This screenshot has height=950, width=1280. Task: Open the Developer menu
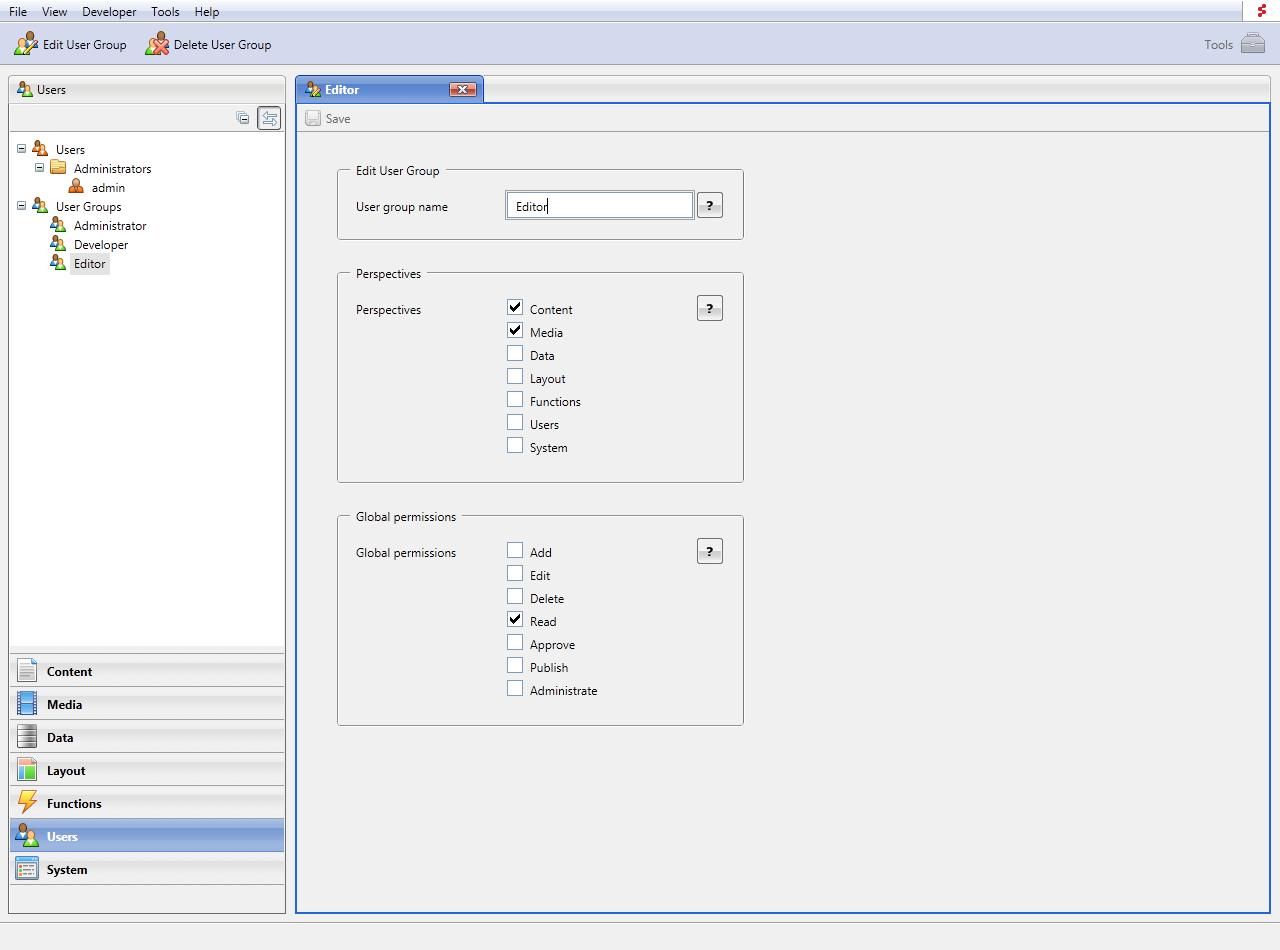click(109, 12)
